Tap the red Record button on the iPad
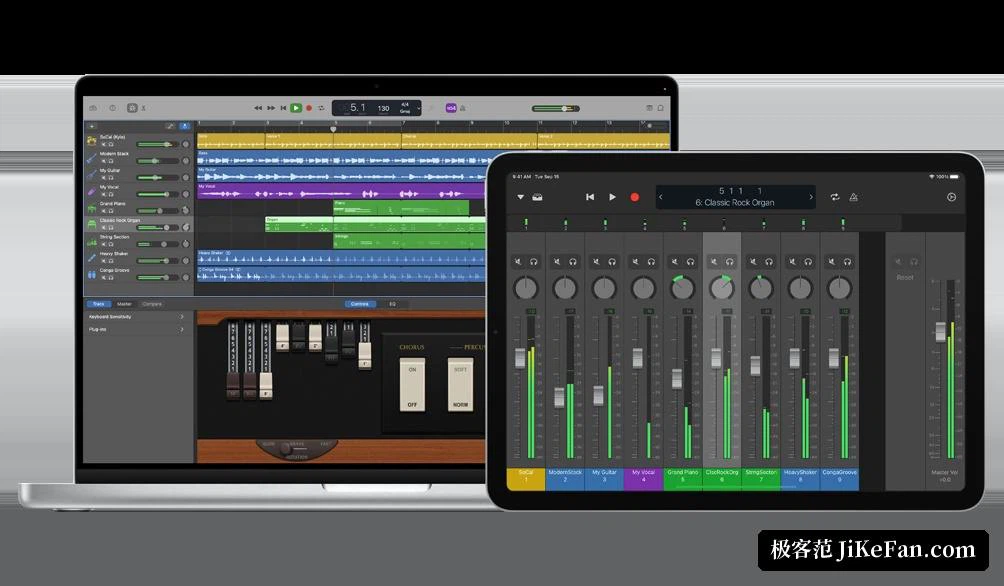Image resolution: width=1004 pixels, height=586 pixels. click(x=635, y=197)
